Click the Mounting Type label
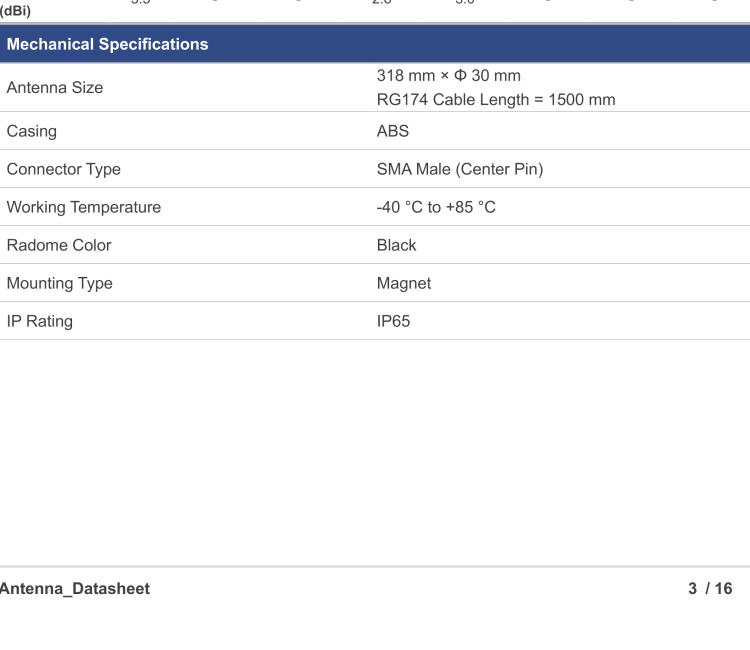This screenshot has height=650, width=750. 60,283
